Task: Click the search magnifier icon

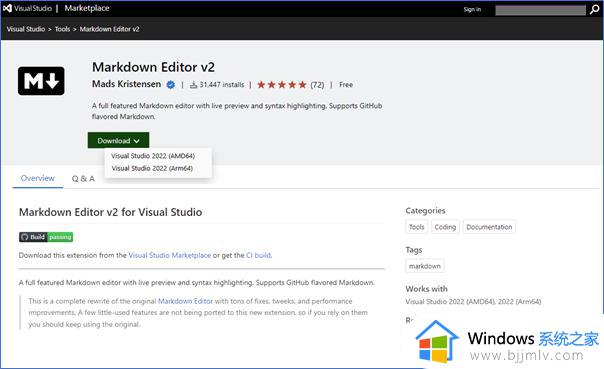Action: pos(594,10)
